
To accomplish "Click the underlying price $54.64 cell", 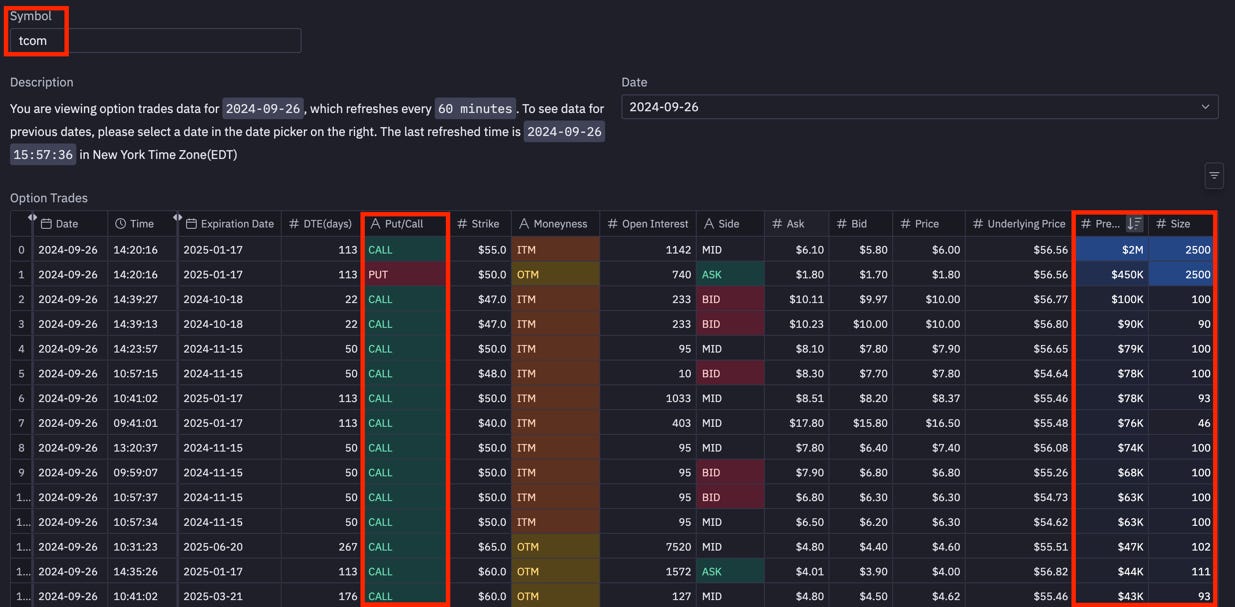I will tap(1019, 374).
